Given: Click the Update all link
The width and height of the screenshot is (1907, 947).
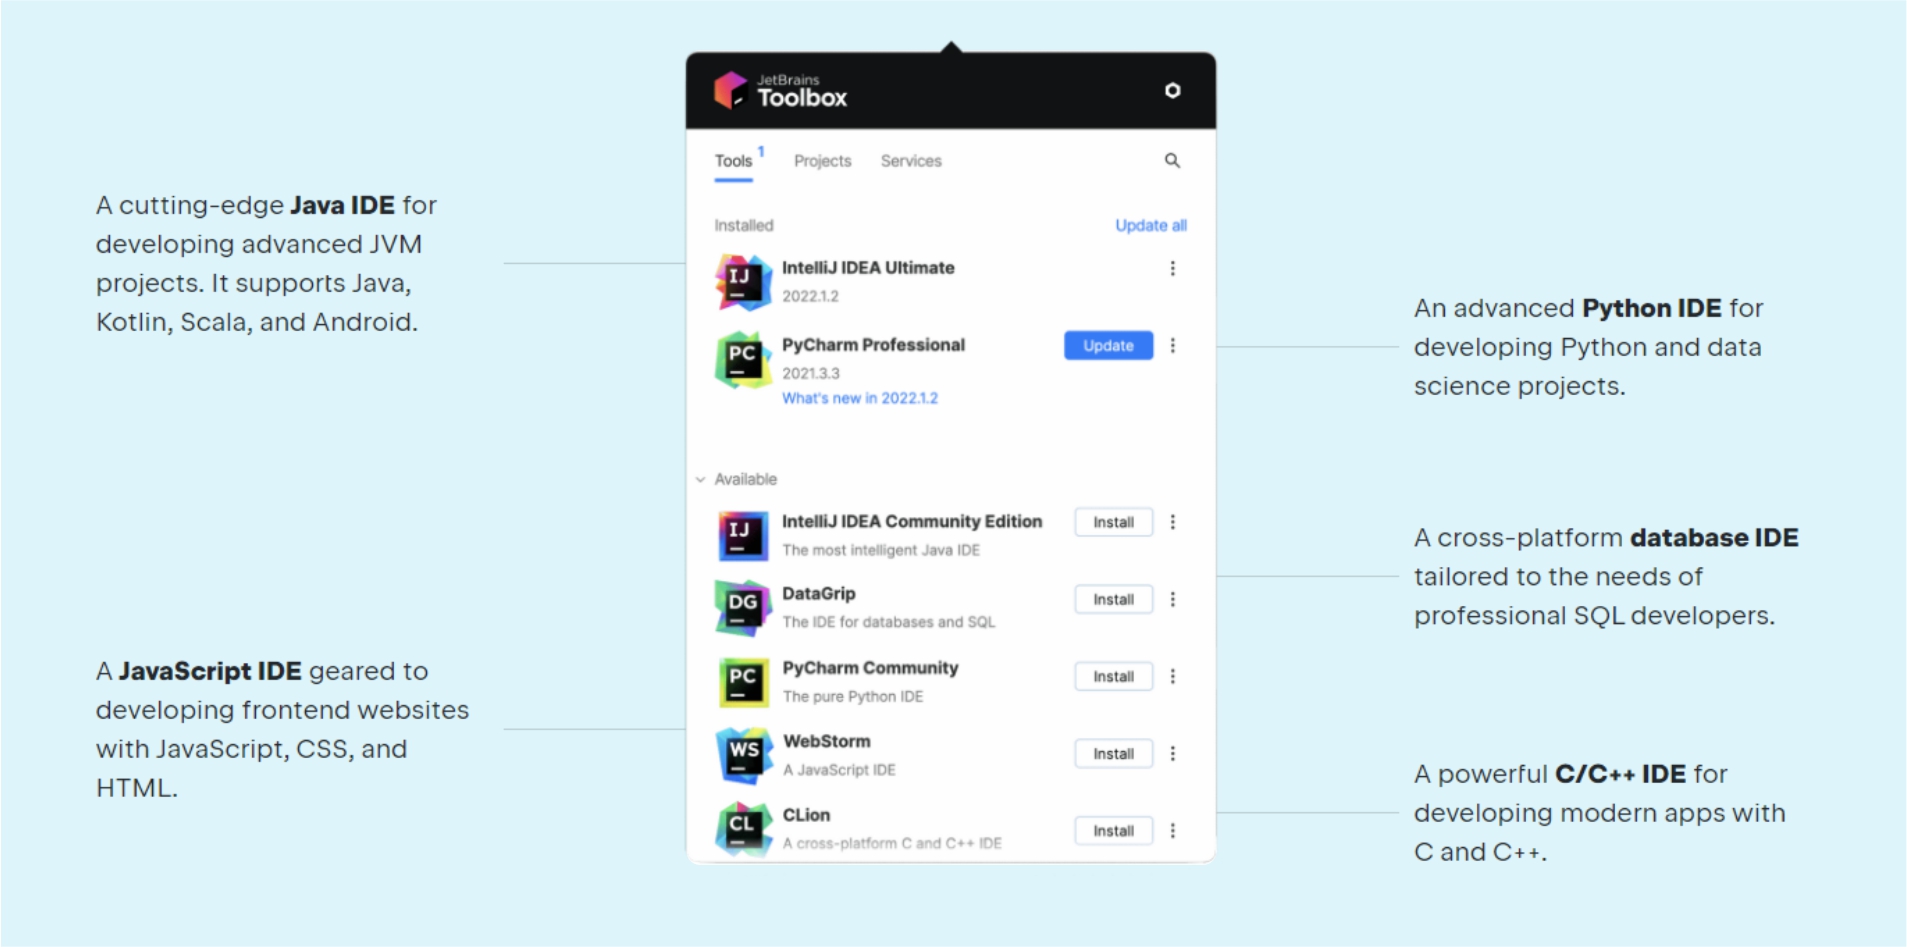Looking at the screenshot, I should tap(1149, 225).
